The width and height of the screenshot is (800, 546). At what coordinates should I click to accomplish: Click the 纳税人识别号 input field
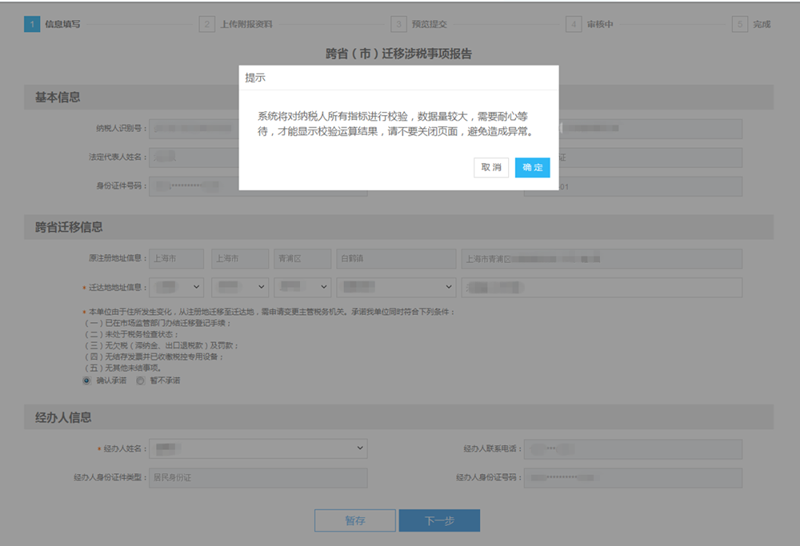click(x=258, y=128)
